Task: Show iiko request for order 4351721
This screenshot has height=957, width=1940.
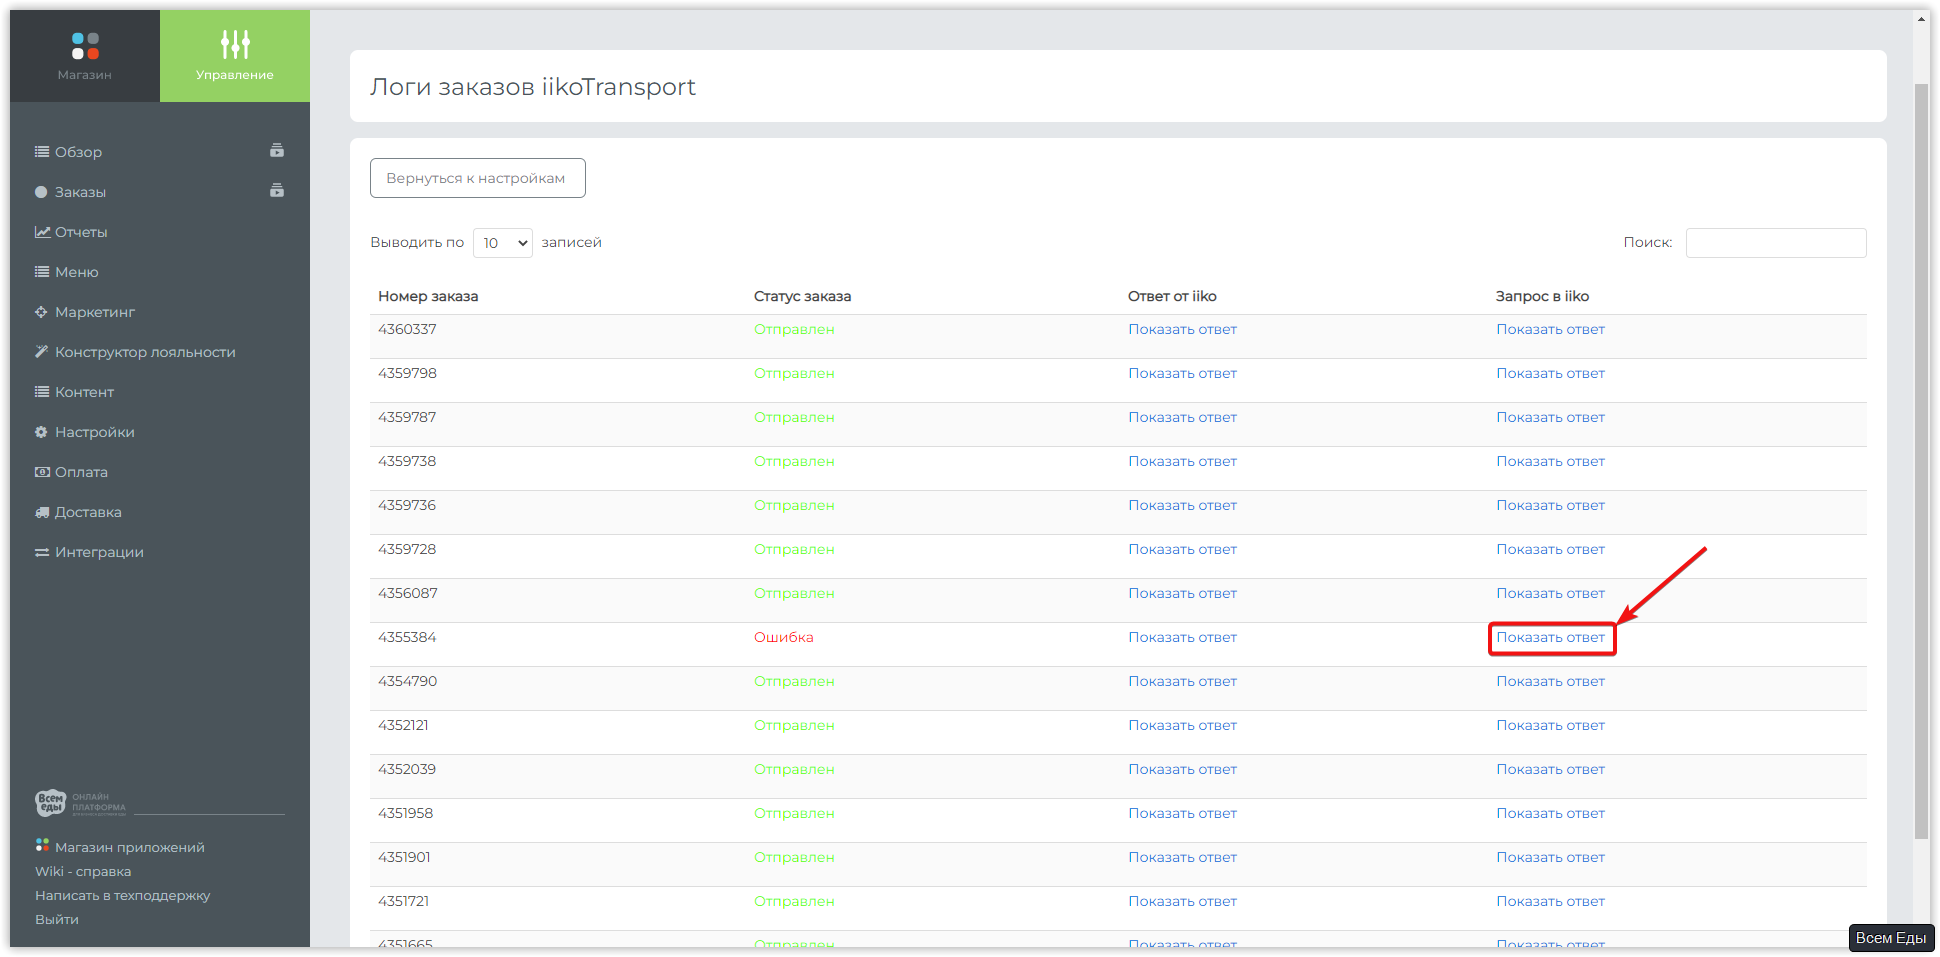Action: pos(1550,901)
